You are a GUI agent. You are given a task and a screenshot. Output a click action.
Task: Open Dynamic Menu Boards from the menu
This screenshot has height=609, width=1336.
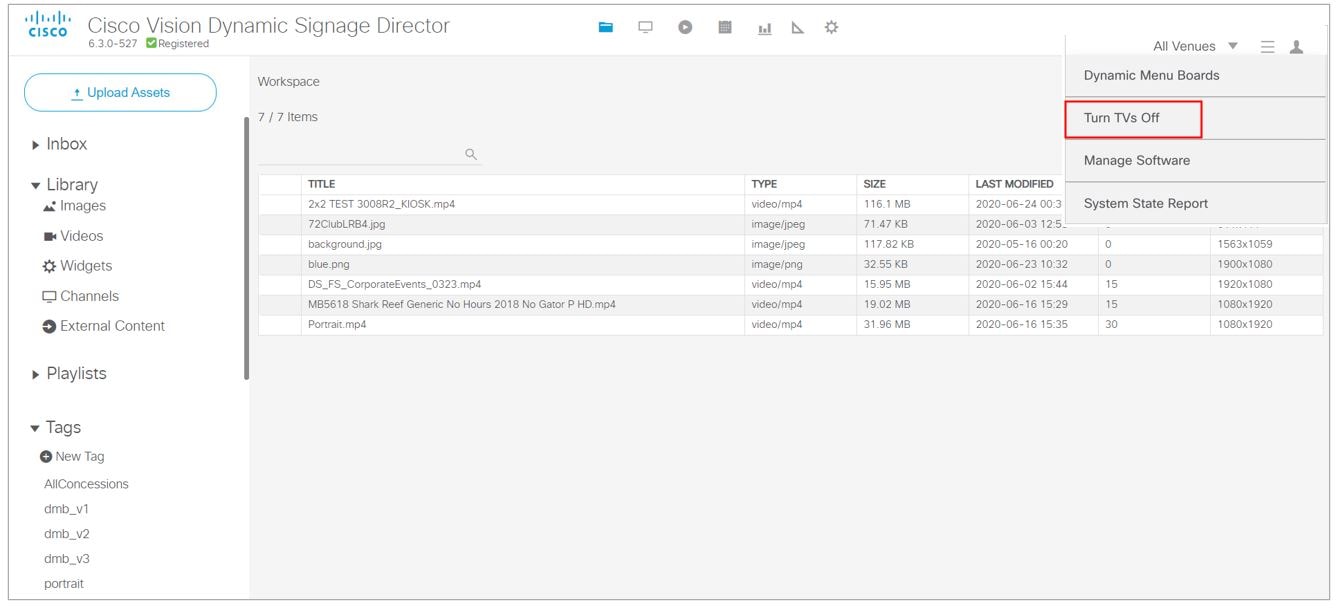tap(1150, 75)
